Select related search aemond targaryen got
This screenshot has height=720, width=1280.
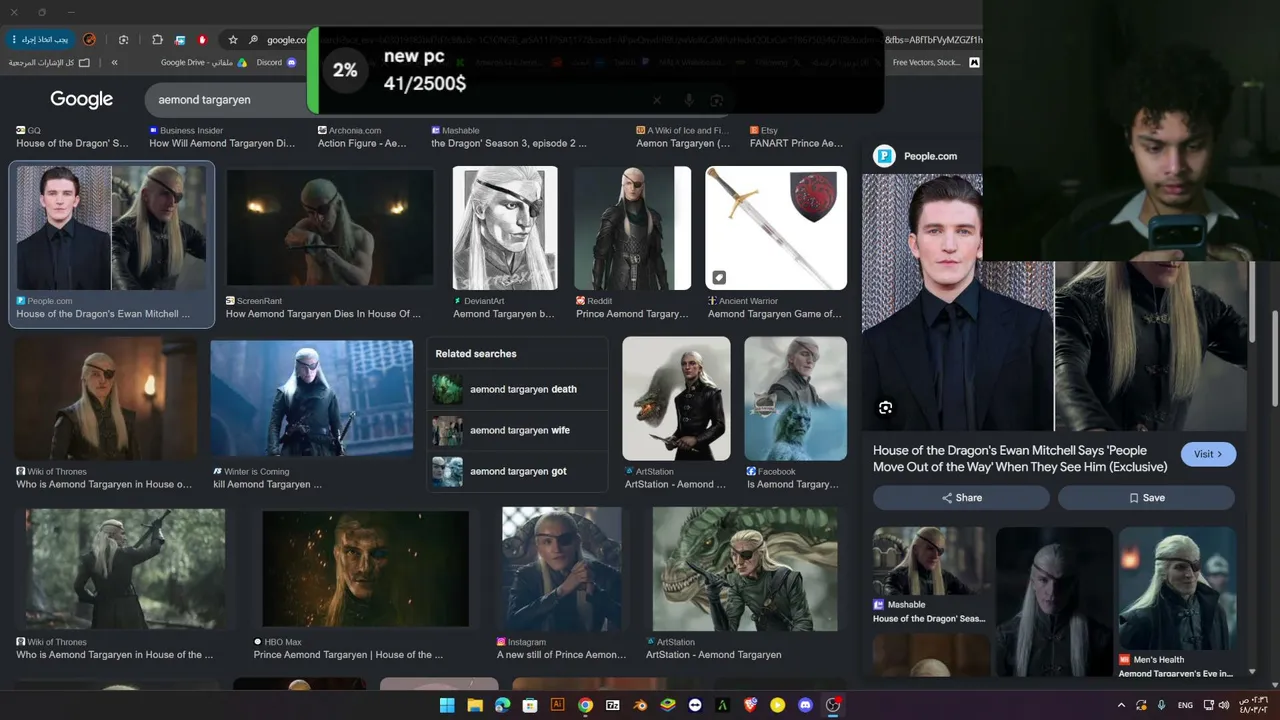518,471
